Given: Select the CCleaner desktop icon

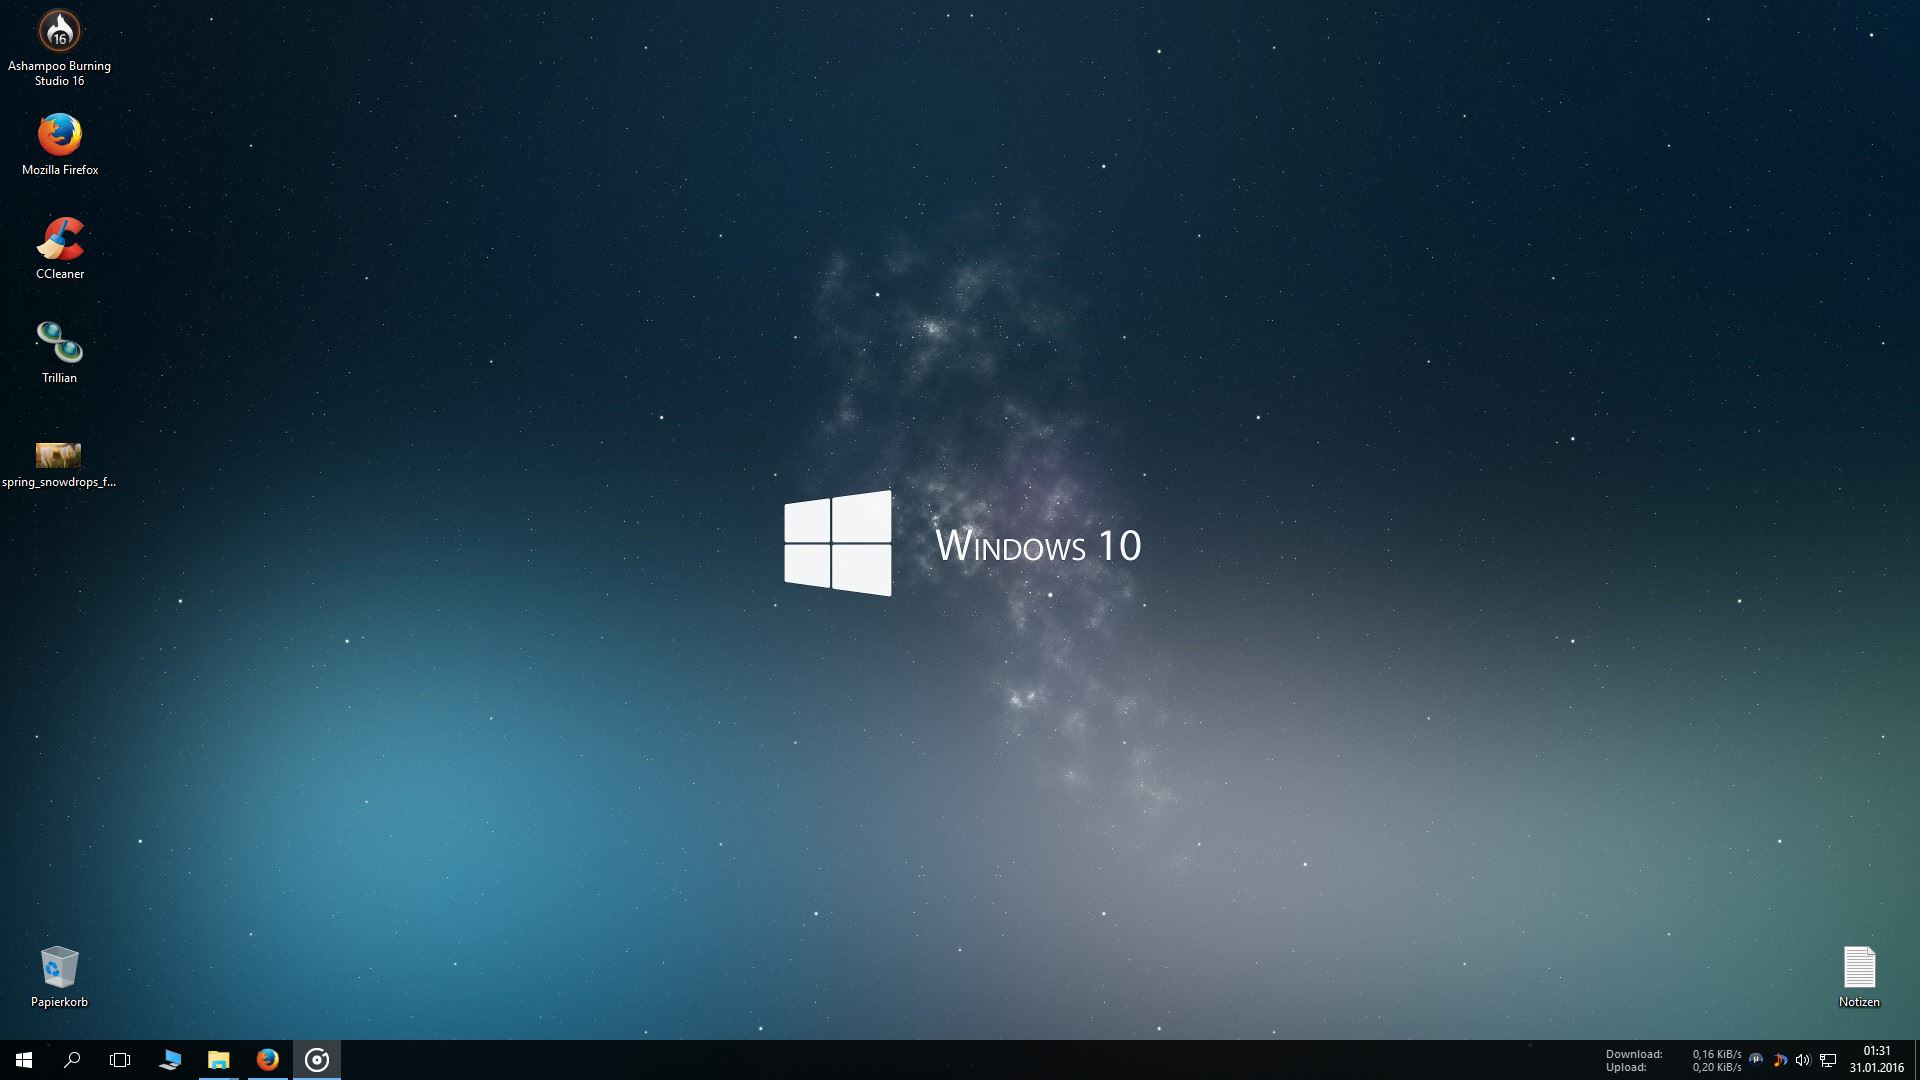Looking at the screenshot, I should [x=59, y=248].
